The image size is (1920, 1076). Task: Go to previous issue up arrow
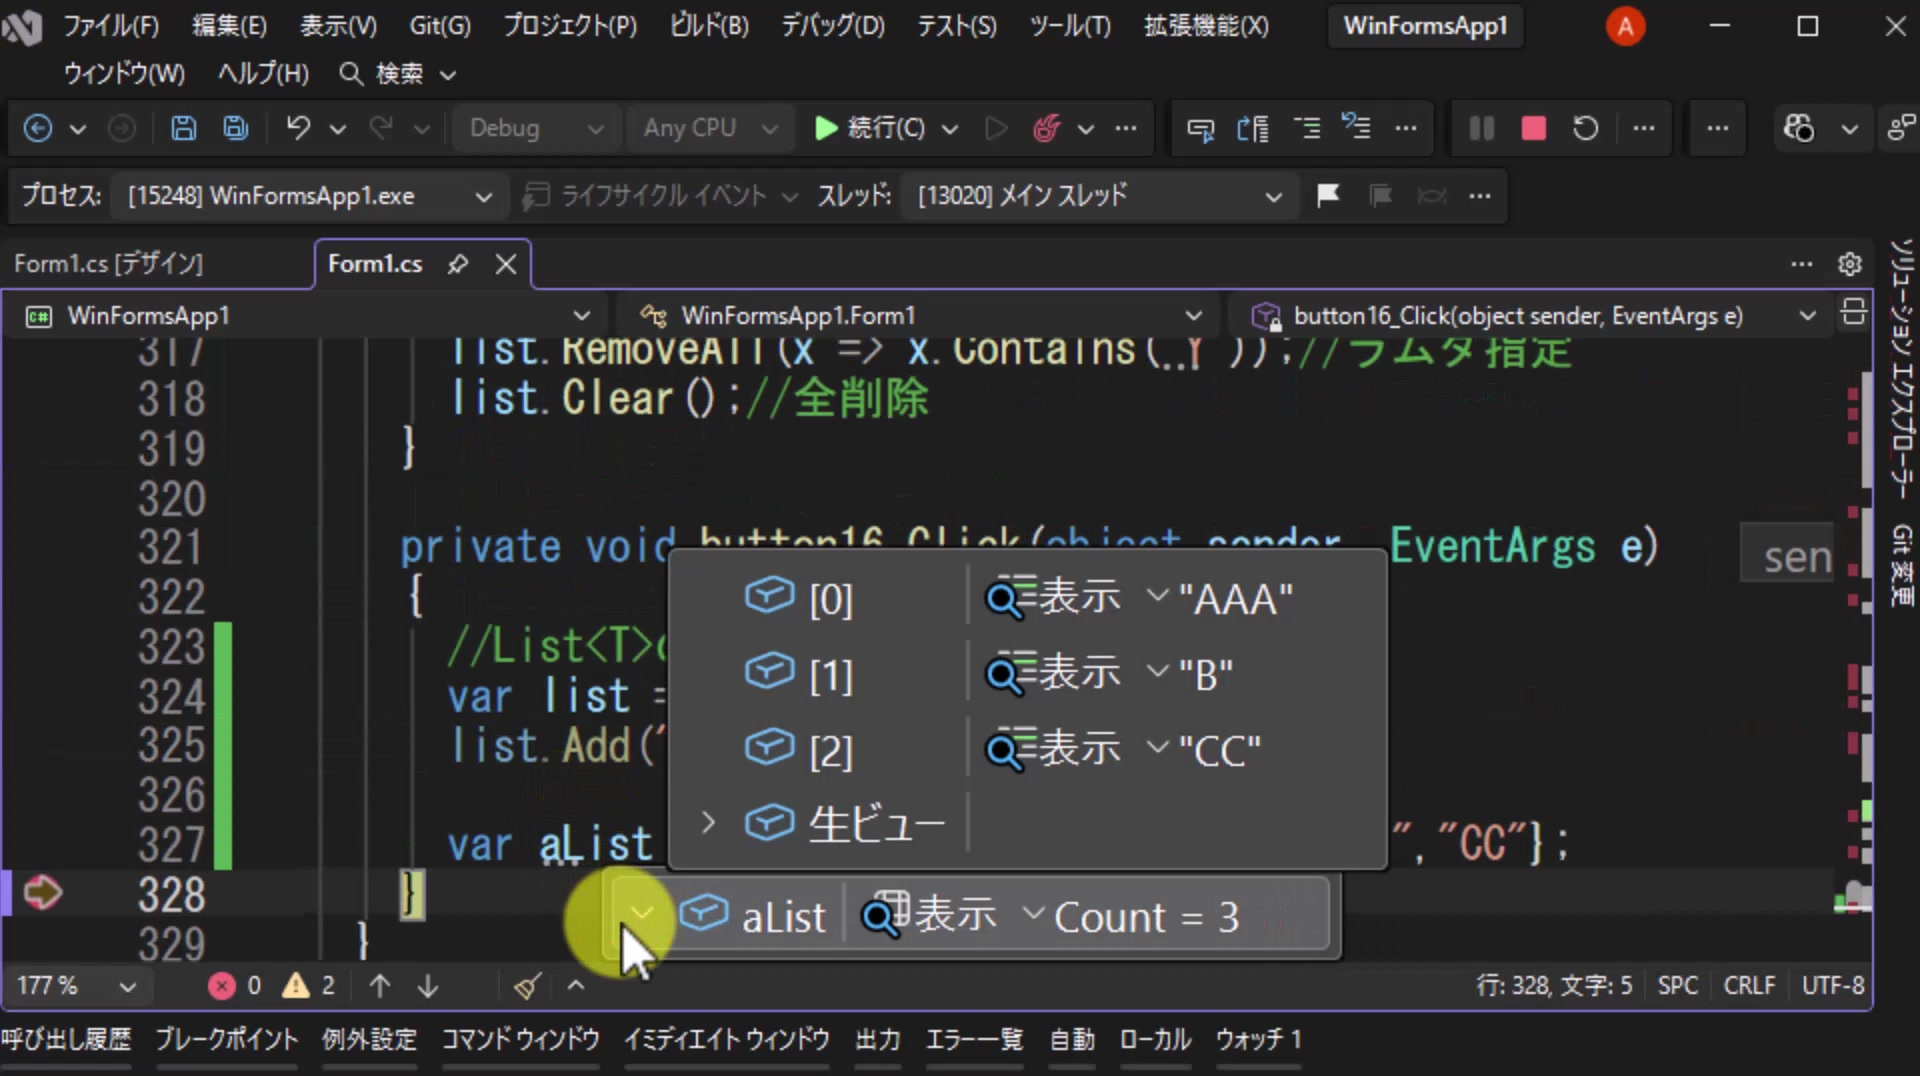point(380,986)
